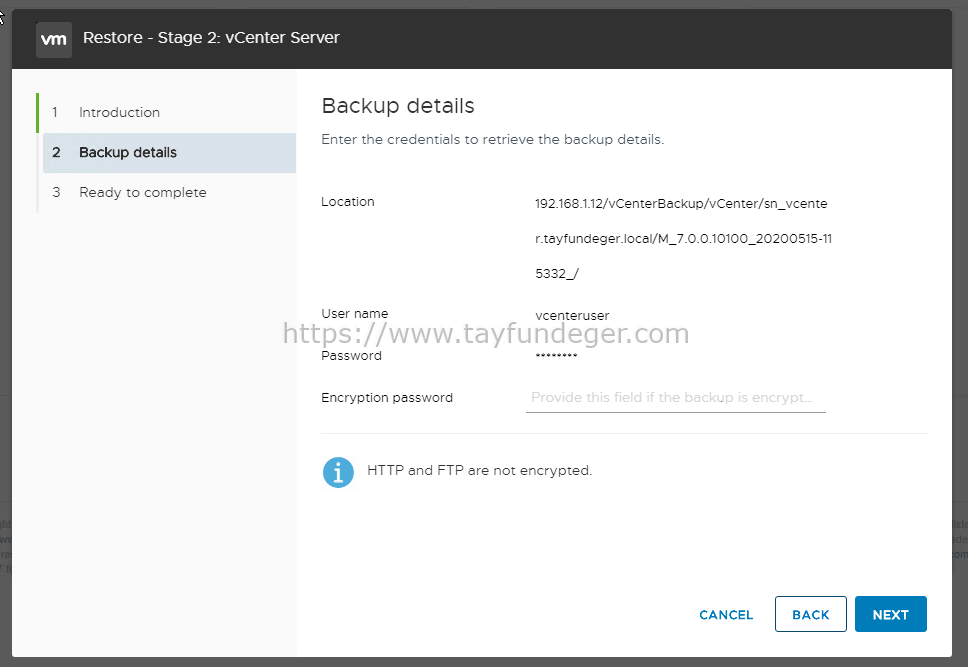This screenshot has width=968, height=667.
Task: Click the Encryption password field
Action: click(x=675, y=398)
